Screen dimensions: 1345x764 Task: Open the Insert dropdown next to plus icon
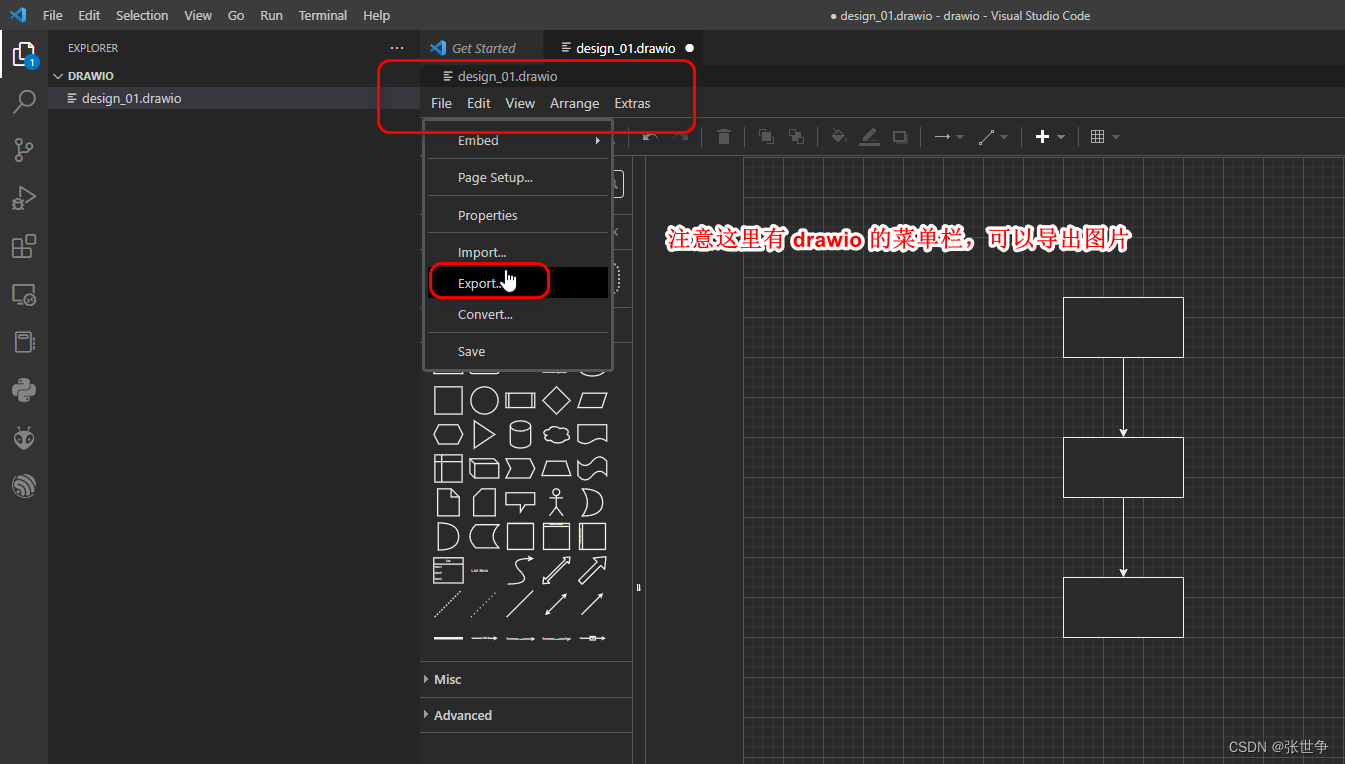pyautogui.click(x=1062, y=136)
